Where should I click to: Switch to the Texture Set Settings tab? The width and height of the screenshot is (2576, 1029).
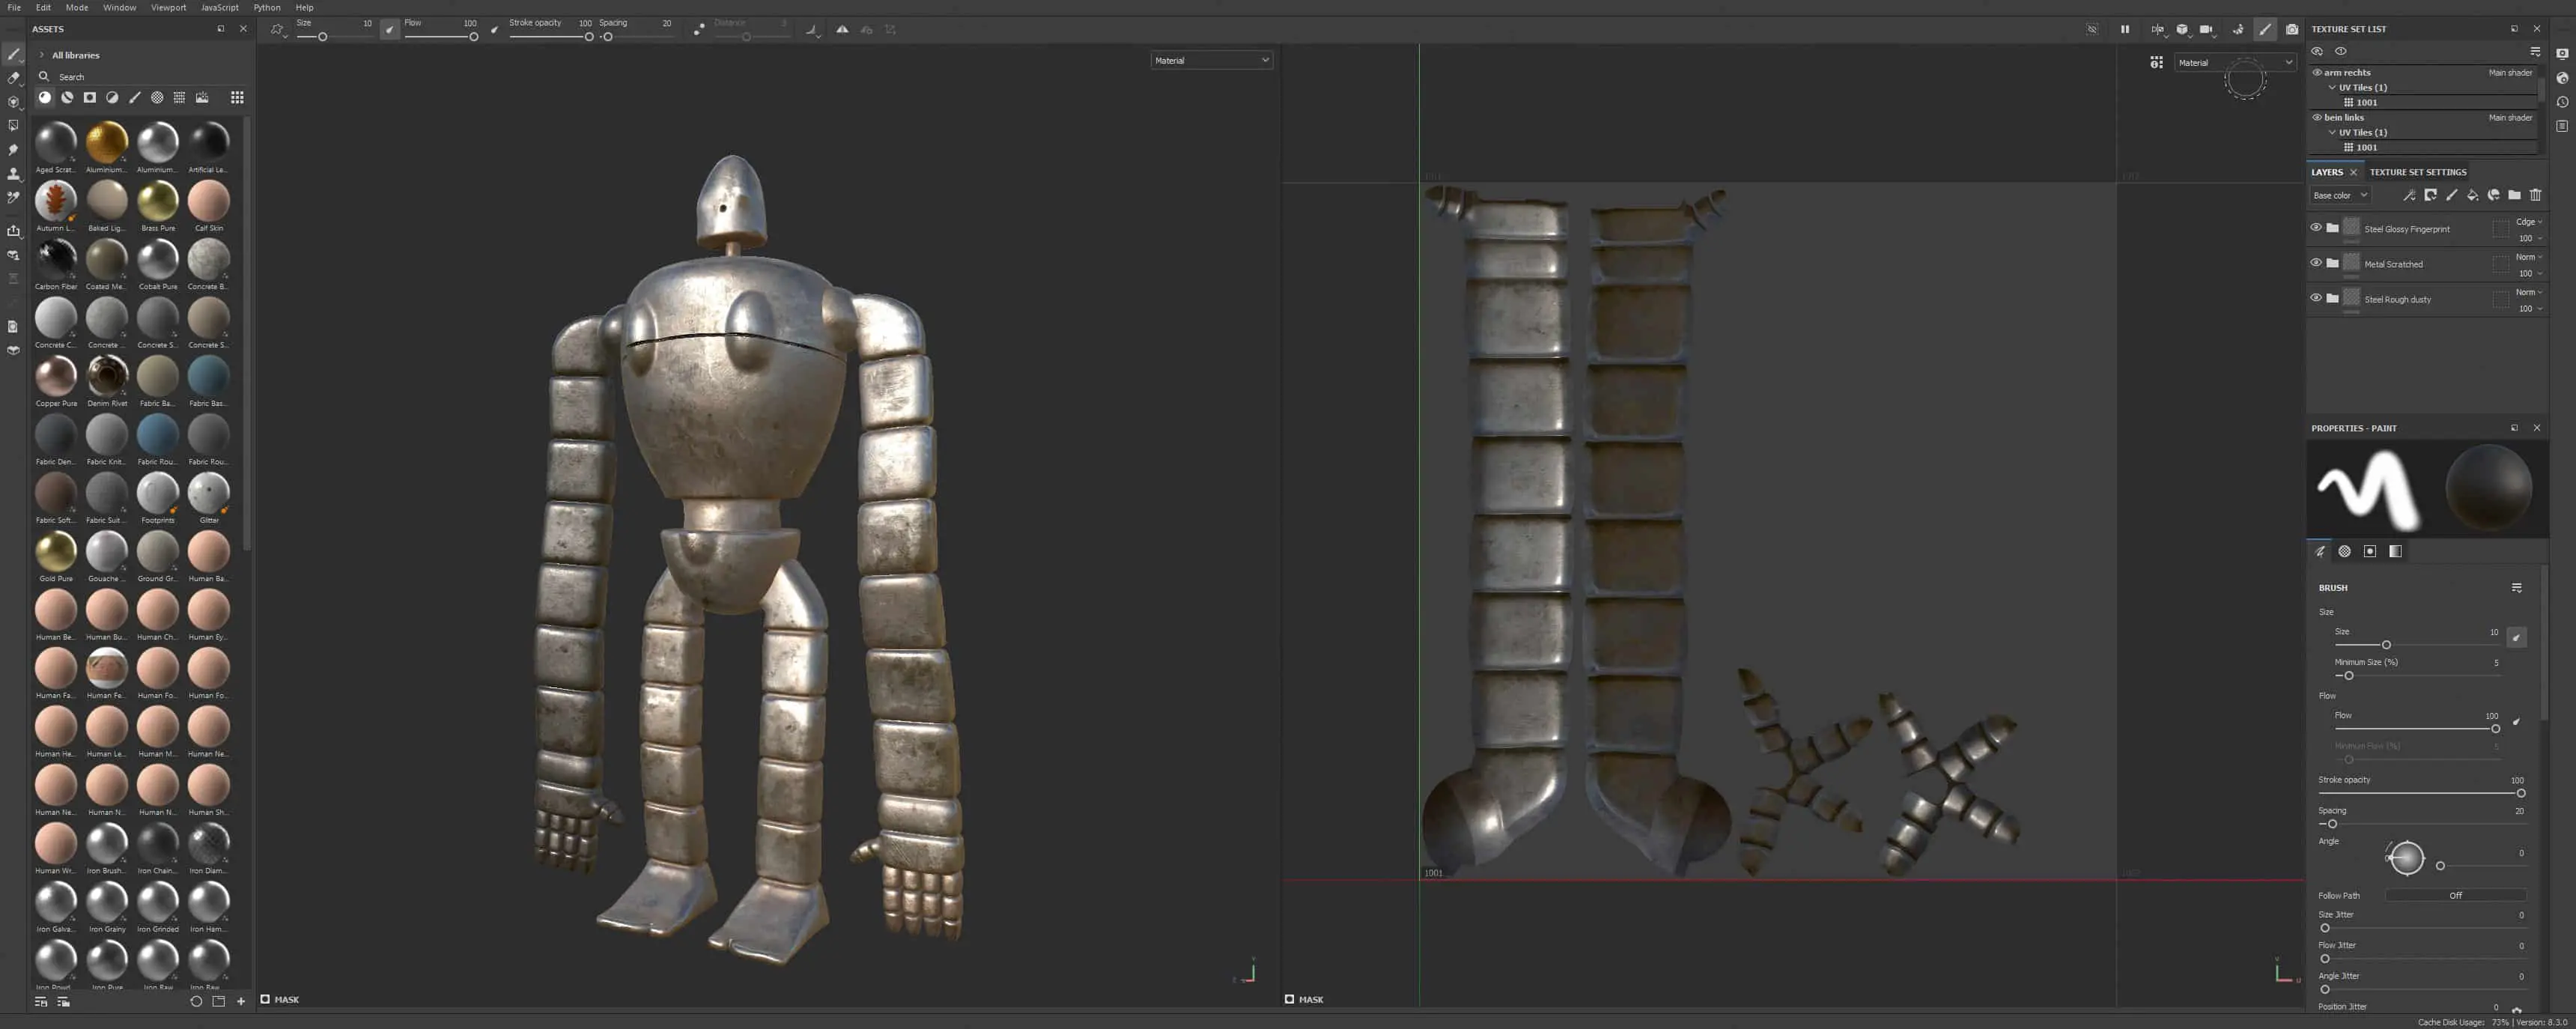(x=2417, y=172)
